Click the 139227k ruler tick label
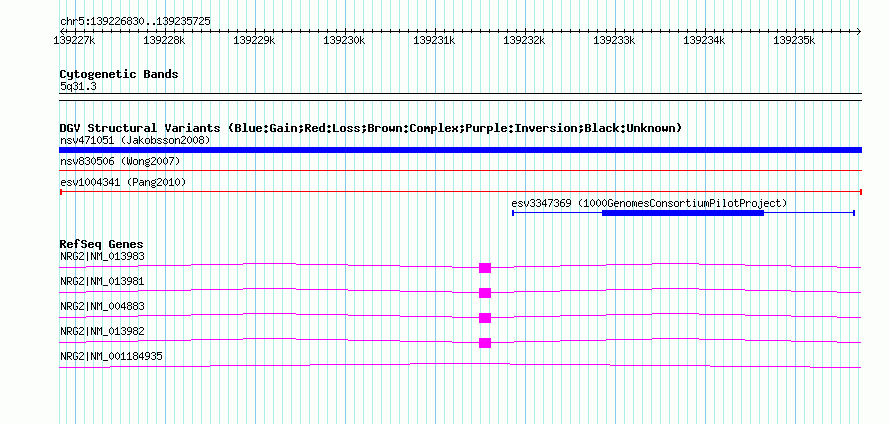890x424 pixels. click(74, 40)
